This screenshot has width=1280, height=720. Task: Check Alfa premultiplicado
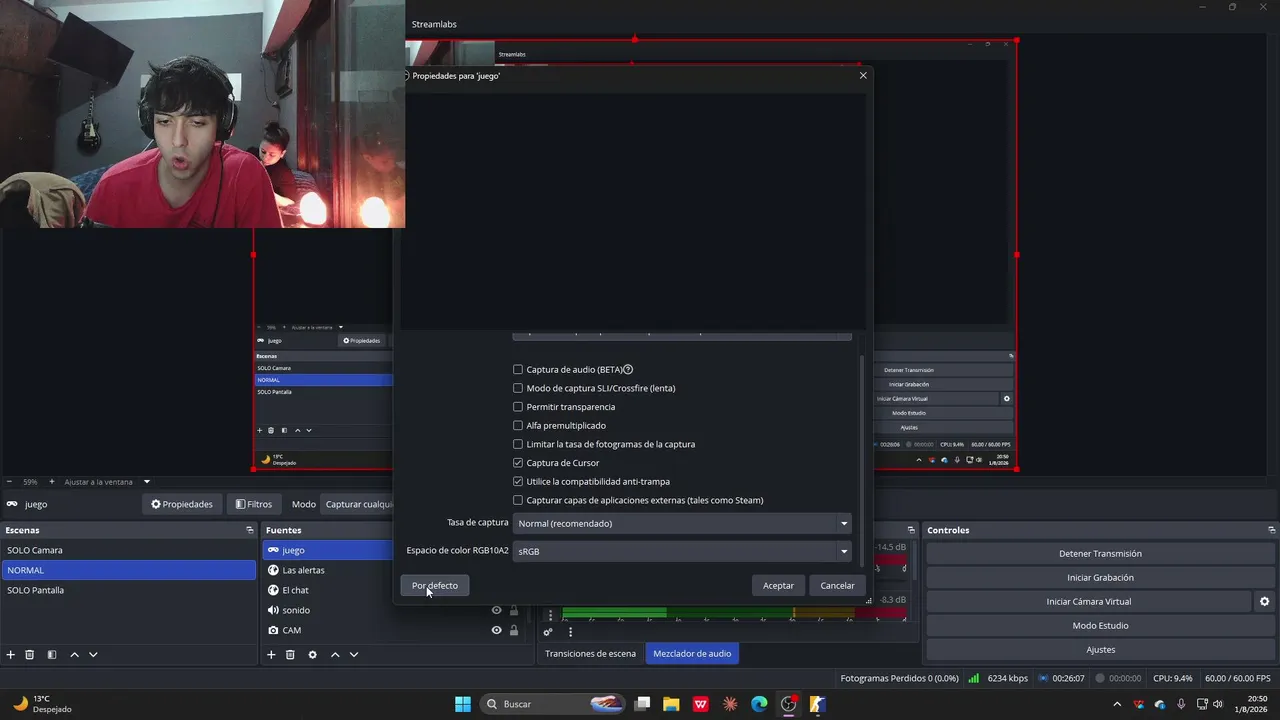coord(518,426)
